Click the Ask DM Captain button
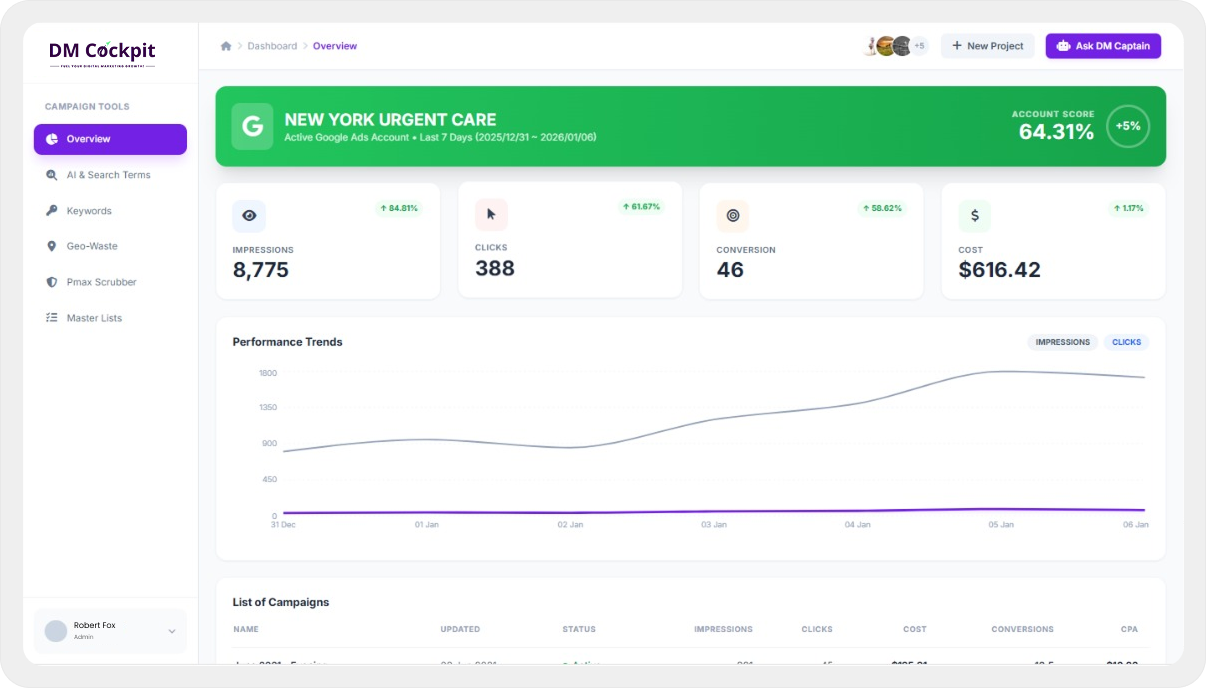The image size is (1206, 688). click(x=1103, y=46)
